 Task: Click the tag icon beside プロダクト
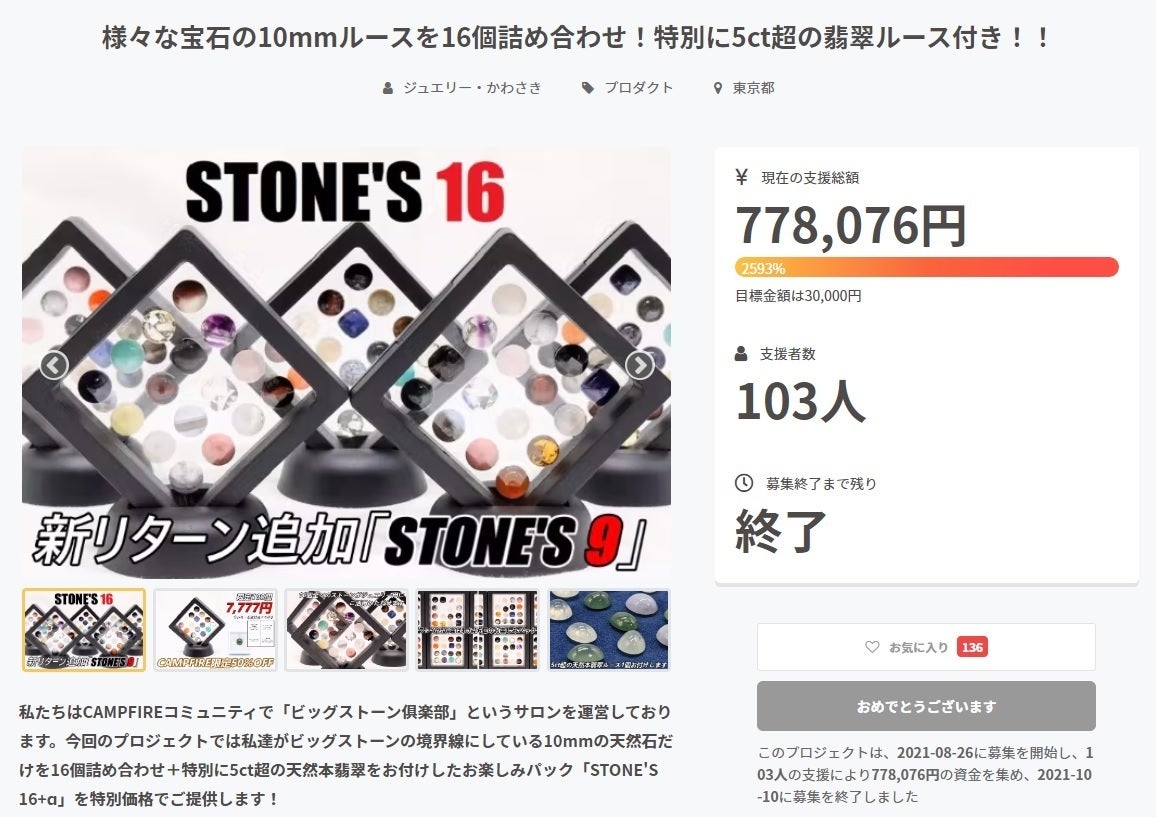click(588, 88)
